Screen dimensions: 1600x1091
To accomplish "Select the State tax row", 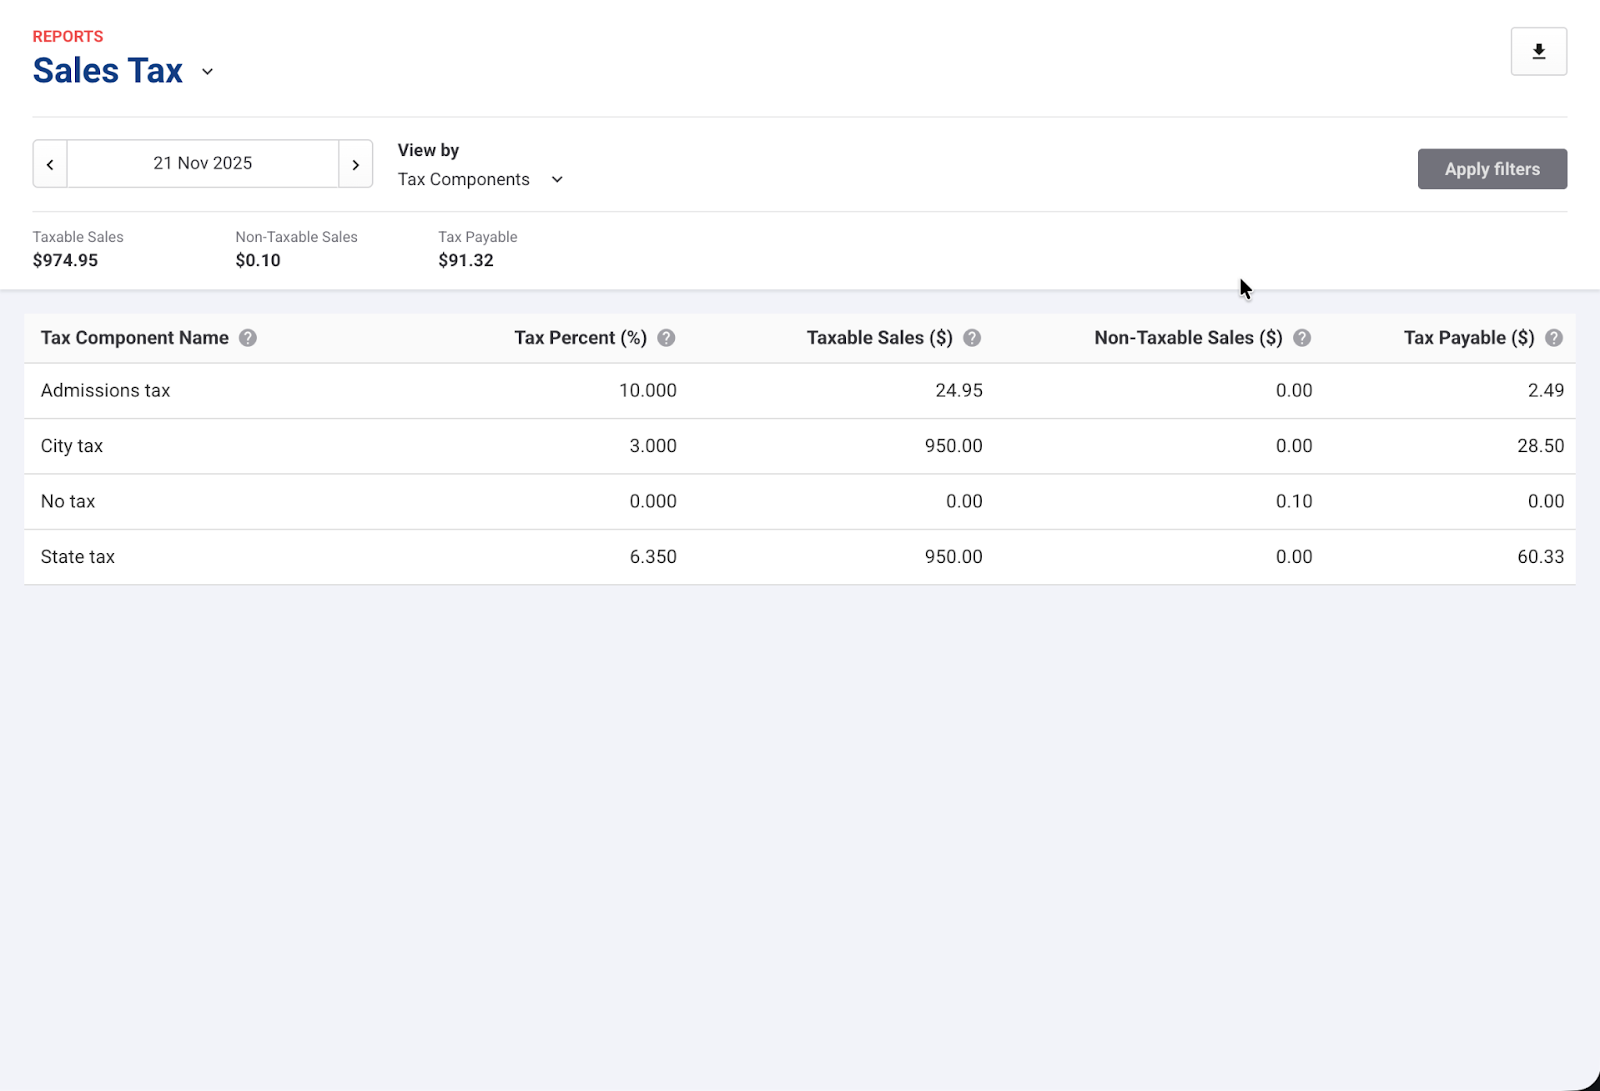I will pos(78,557).
